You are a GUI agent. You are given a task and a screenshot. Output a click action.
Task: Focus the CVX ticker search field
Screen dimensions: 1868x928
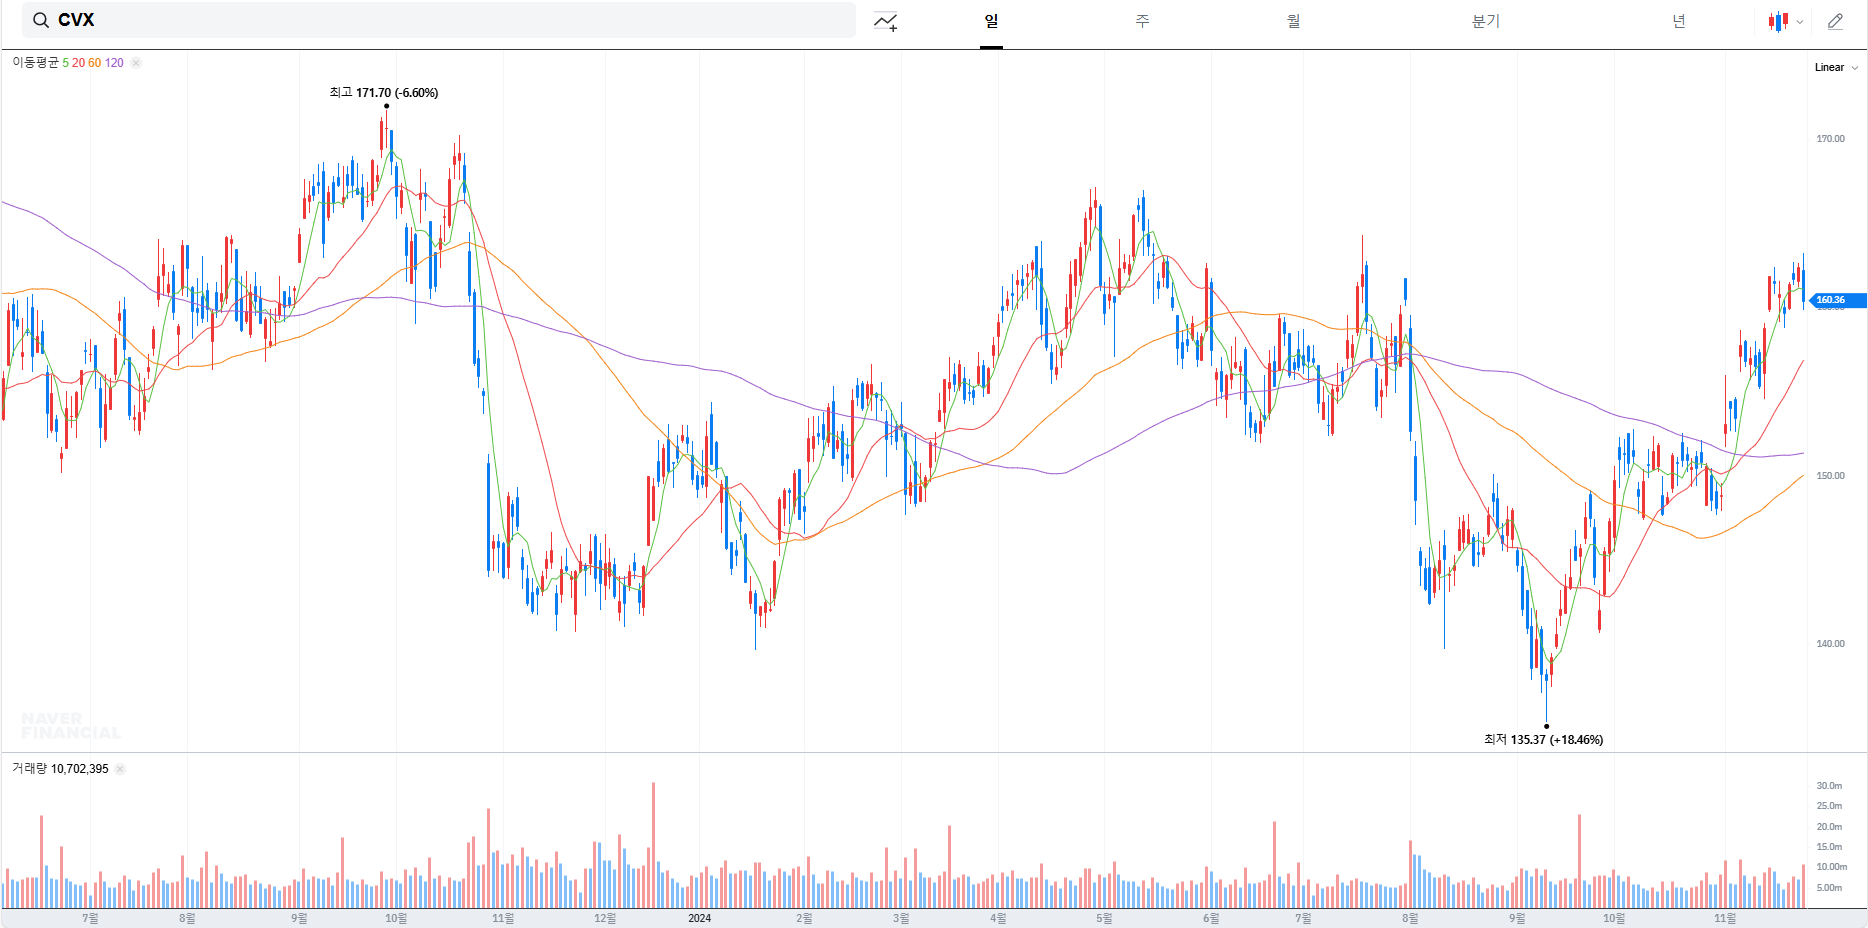coord(439,20)
